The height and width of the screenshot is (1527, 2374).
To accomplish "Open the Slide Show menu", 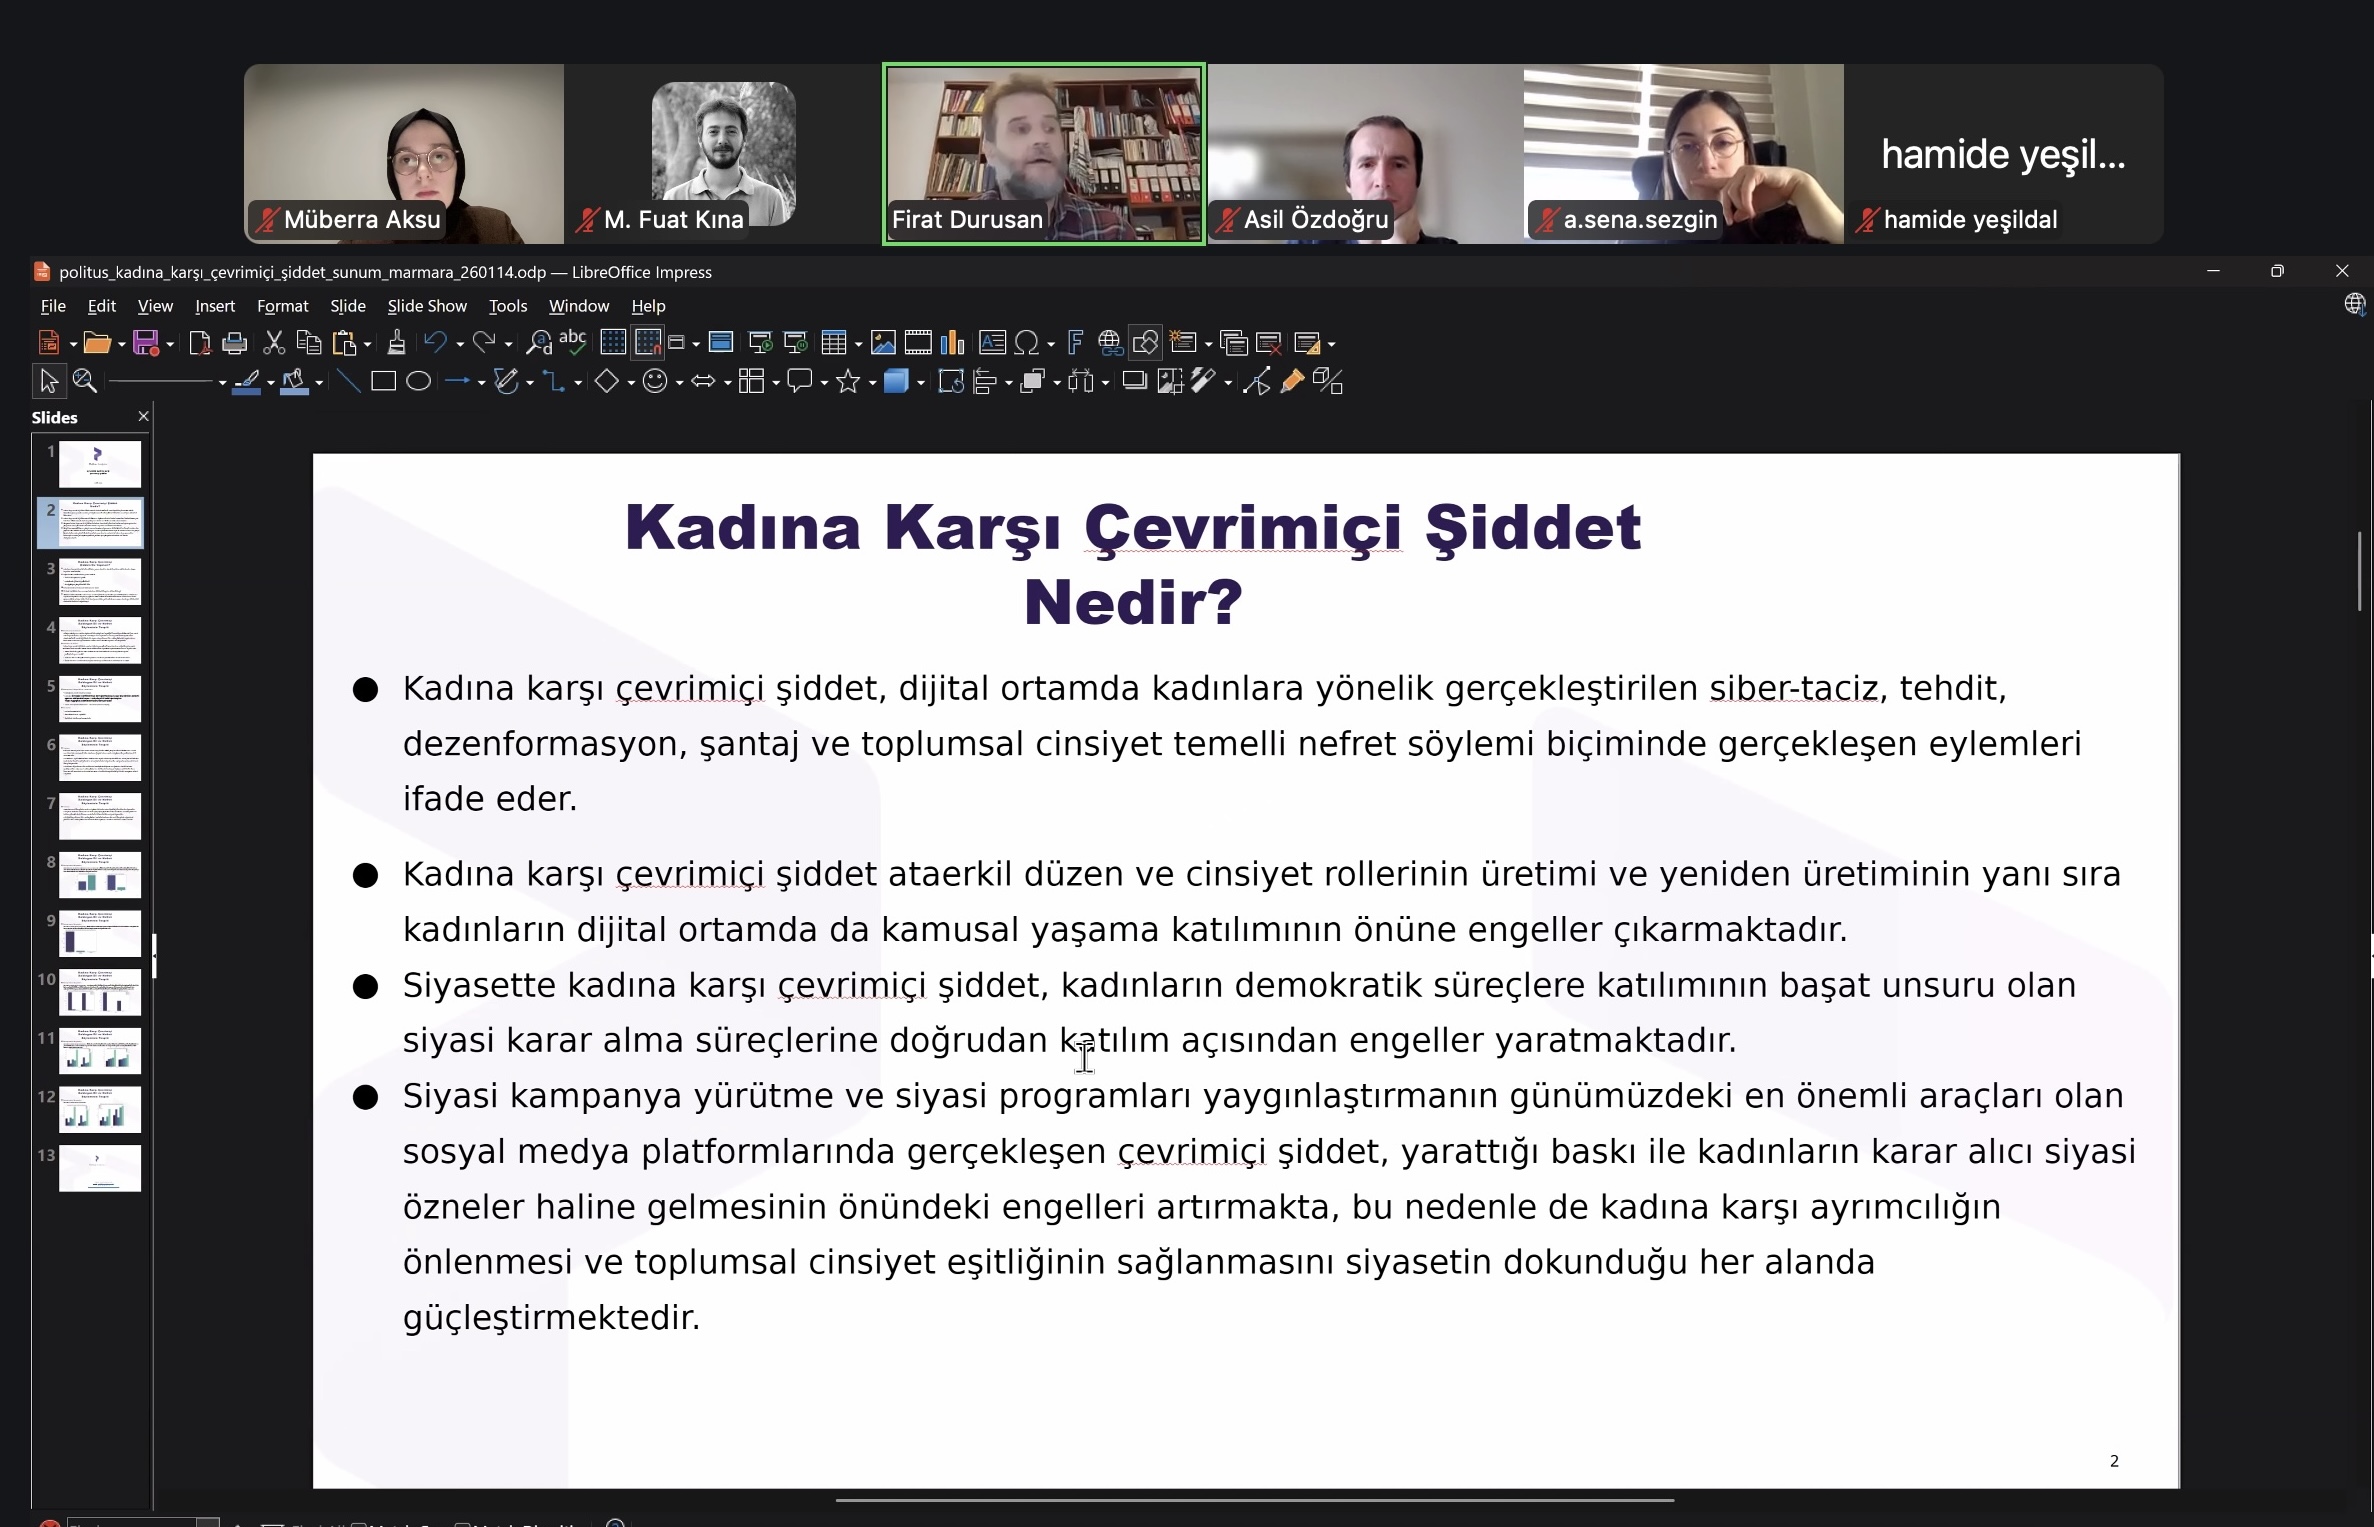I will tap(426, 306).
